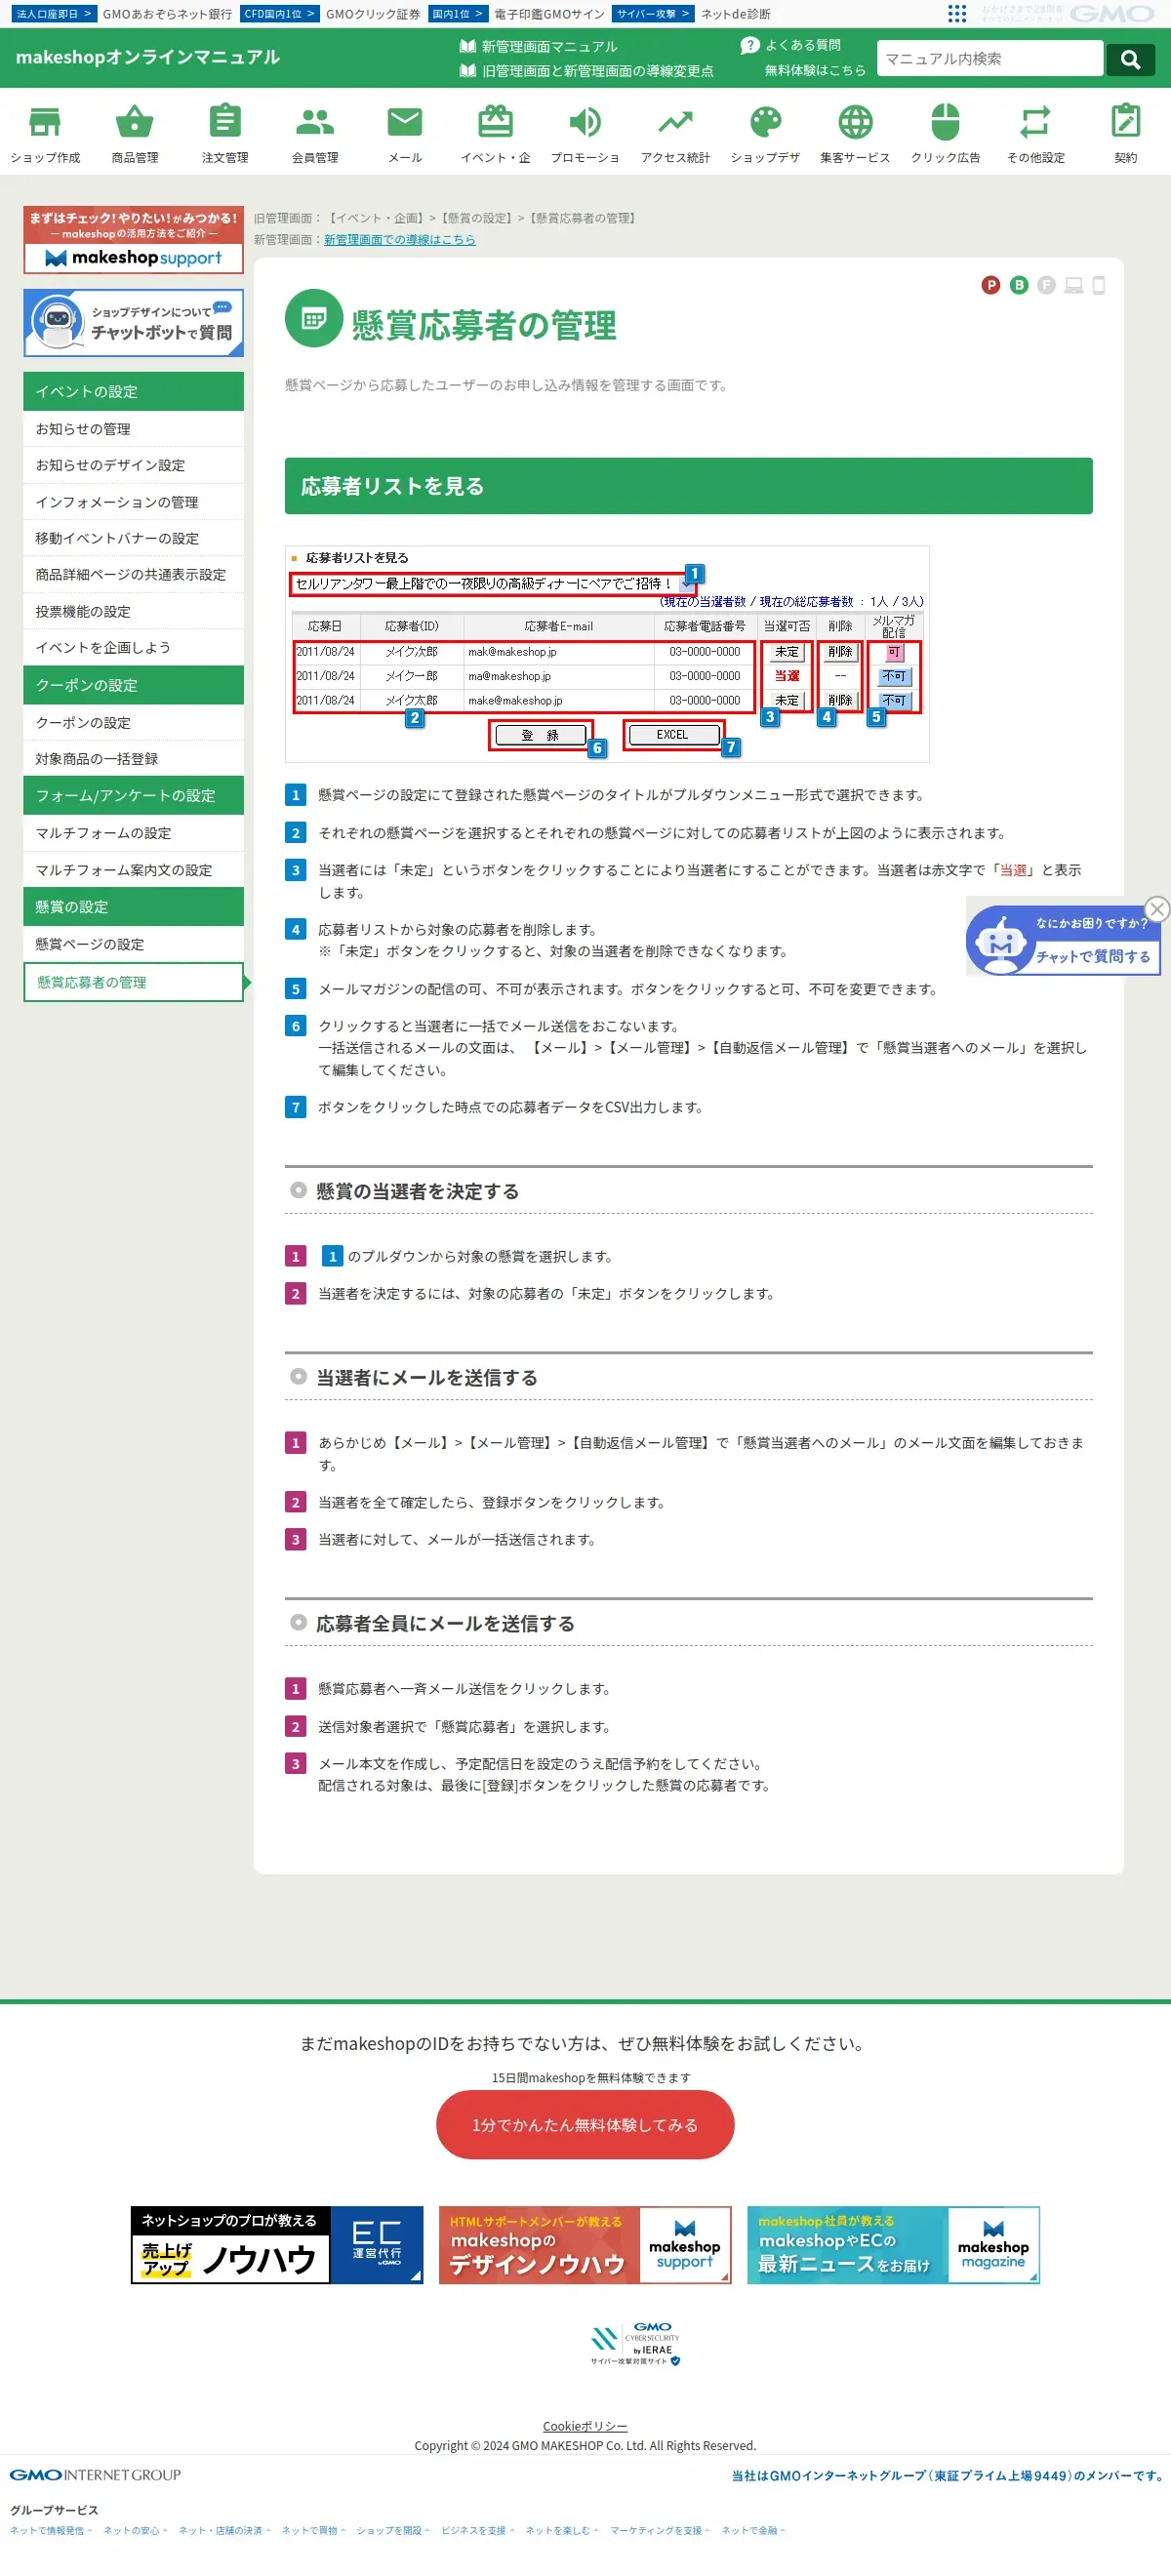Click the green B plan badge
The height and width of the screenshot is (2576, 1171).
point(1019,285)
